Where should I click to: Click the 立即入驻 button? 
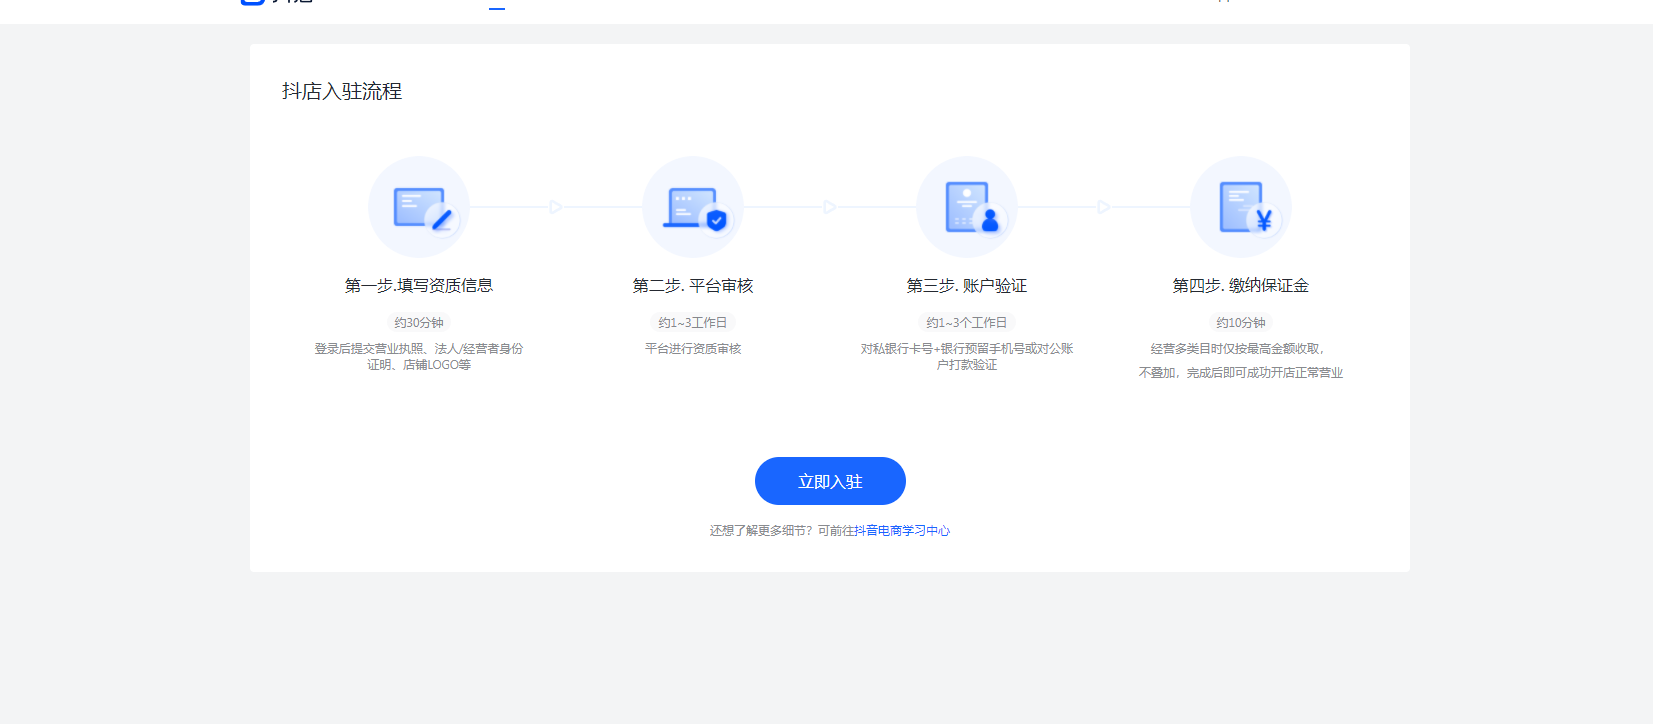click(830, 481)
